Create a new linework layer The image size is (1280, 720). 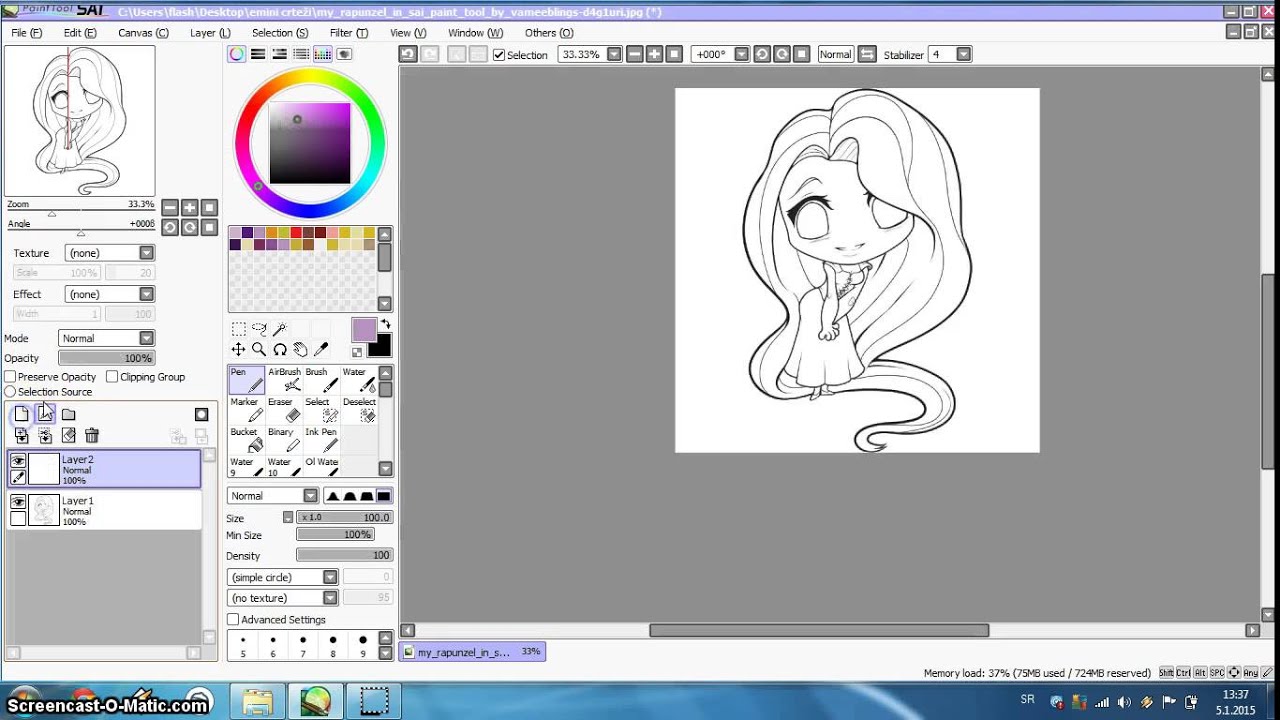(x=45, y=414)
